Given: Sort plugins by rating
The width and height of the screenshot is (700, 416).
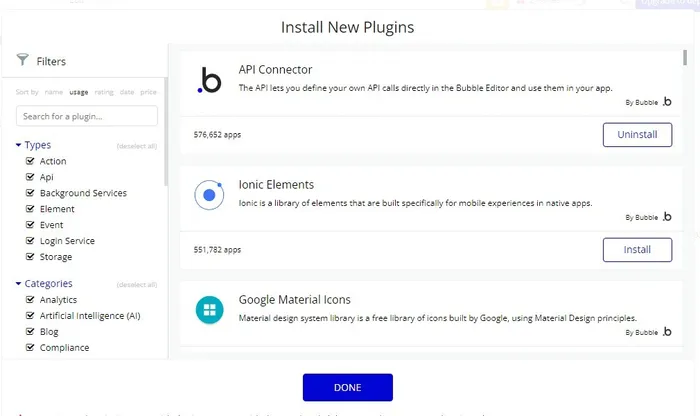Looking at the screenshot, I should click(104, 92).
